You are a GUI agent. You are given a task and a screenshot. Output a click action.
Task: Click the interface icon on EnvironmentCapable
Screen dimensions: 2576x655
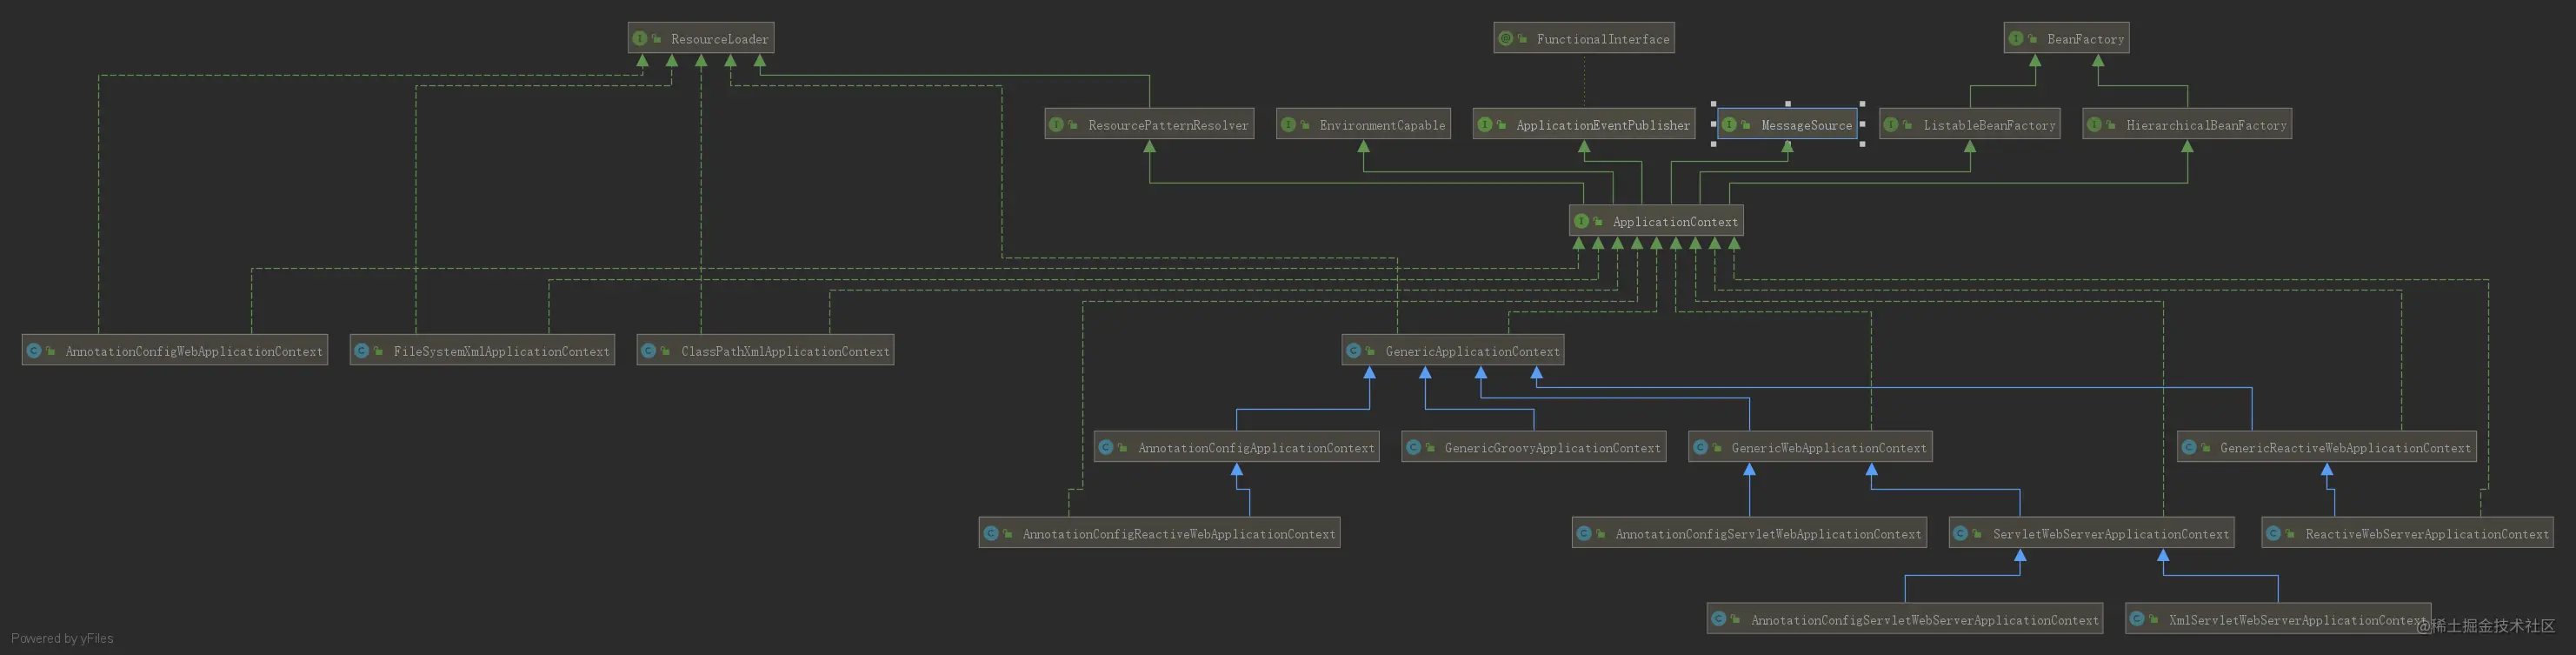(1288, 124)
